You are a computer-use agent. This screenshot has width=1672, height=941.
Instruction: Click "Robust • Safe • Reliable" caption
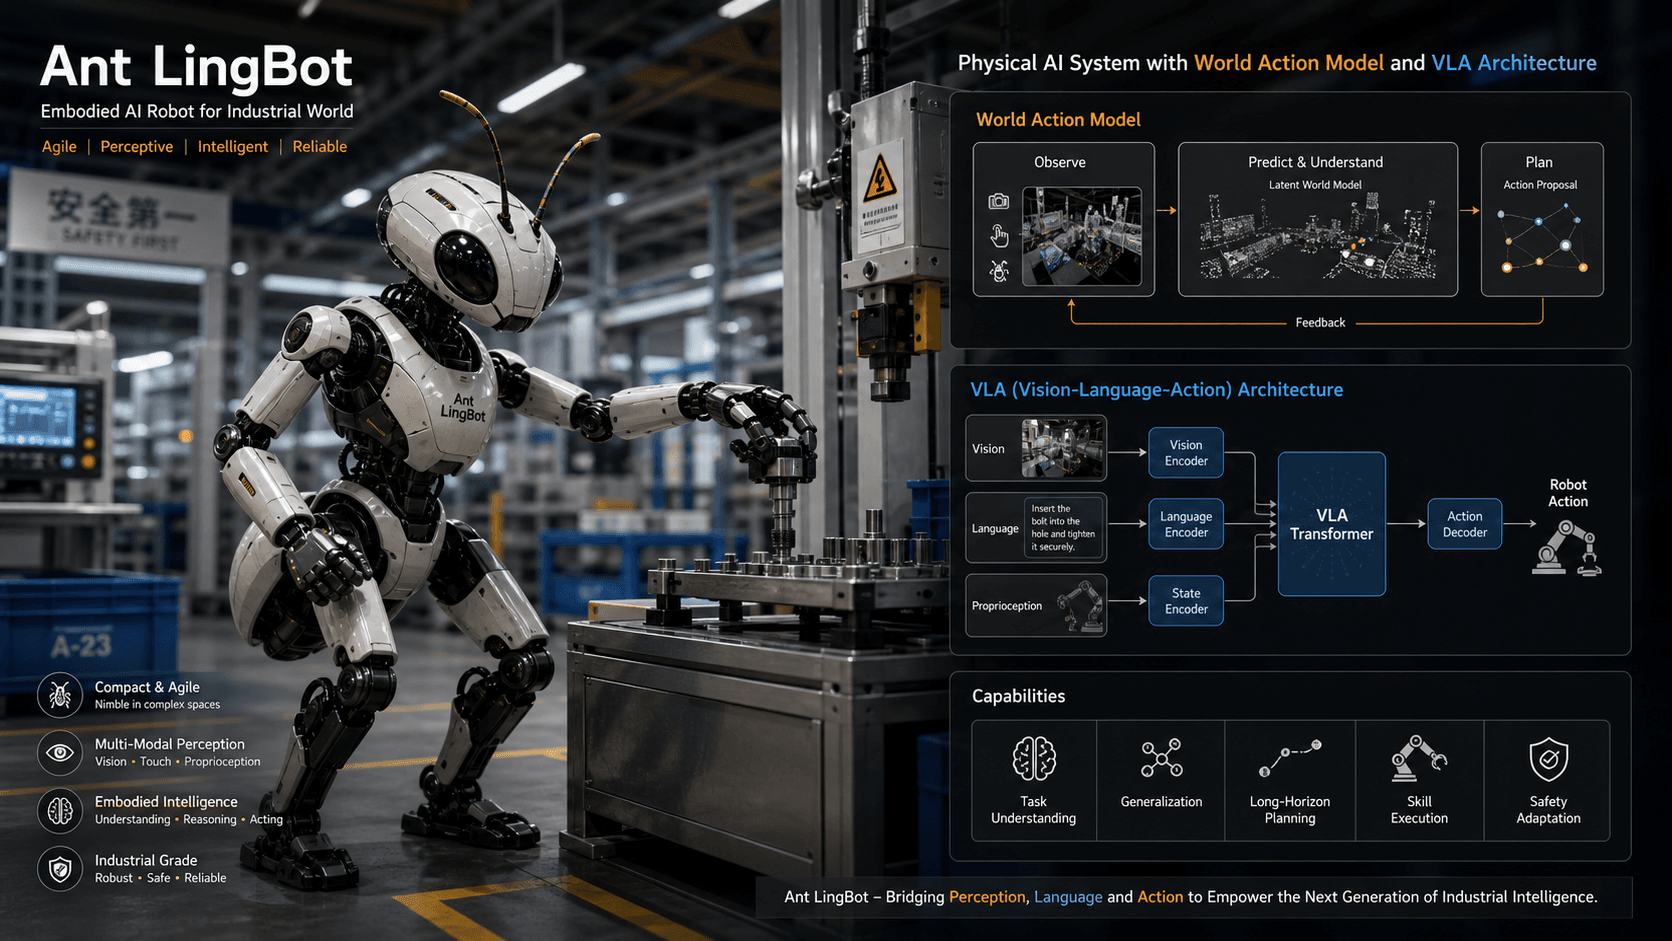[160, 878]
